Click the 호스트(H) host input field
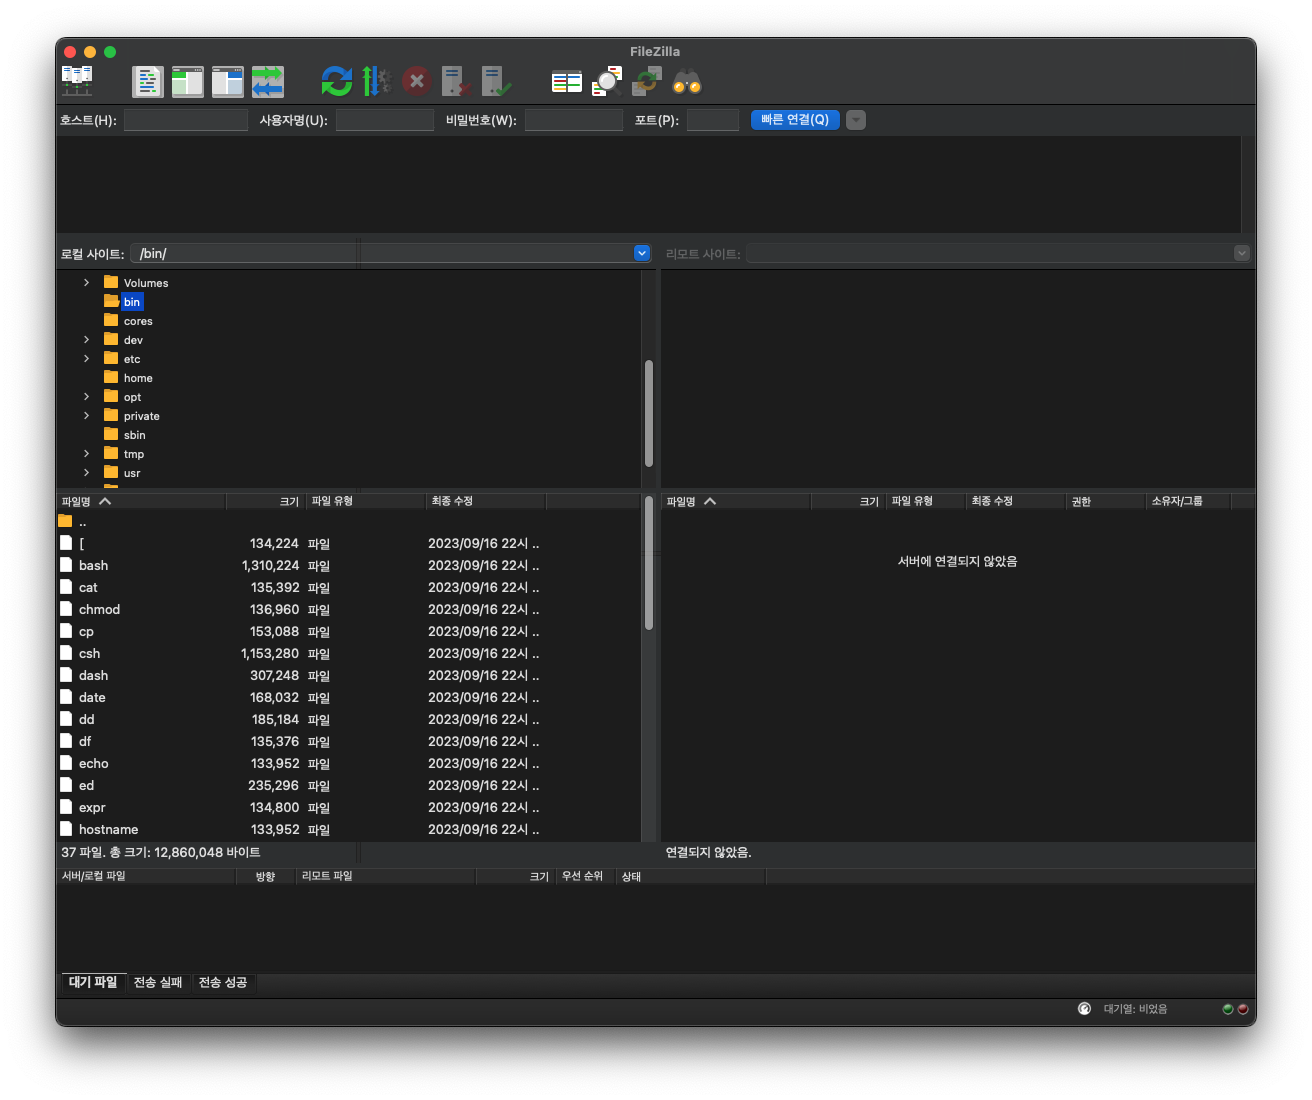The width and height of the screenshot is (1312, 1100). [x=185, y=120]
